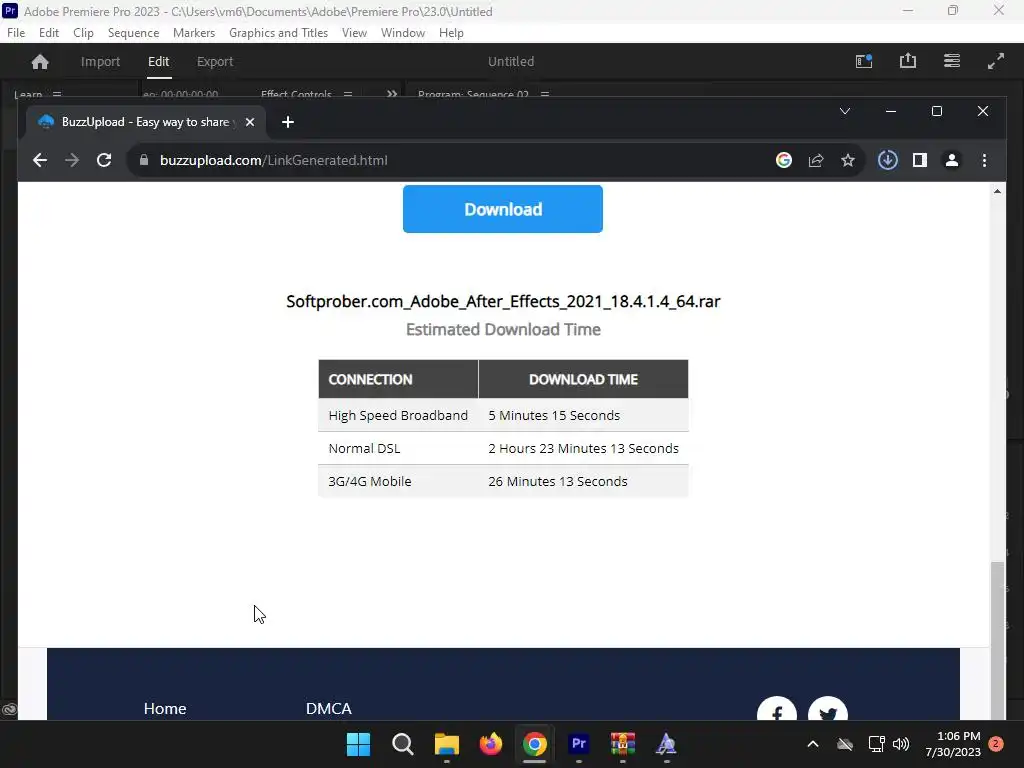
Task: Open Premiere workspaces panel icon
Action: pos(864,61)
